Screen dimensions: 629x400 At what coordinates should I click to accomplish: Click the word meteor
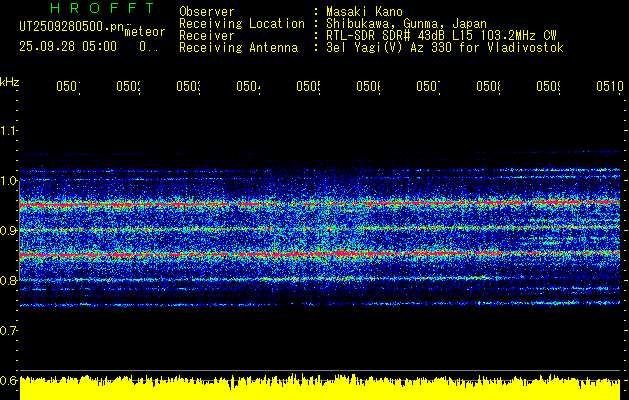click(145, 32)
